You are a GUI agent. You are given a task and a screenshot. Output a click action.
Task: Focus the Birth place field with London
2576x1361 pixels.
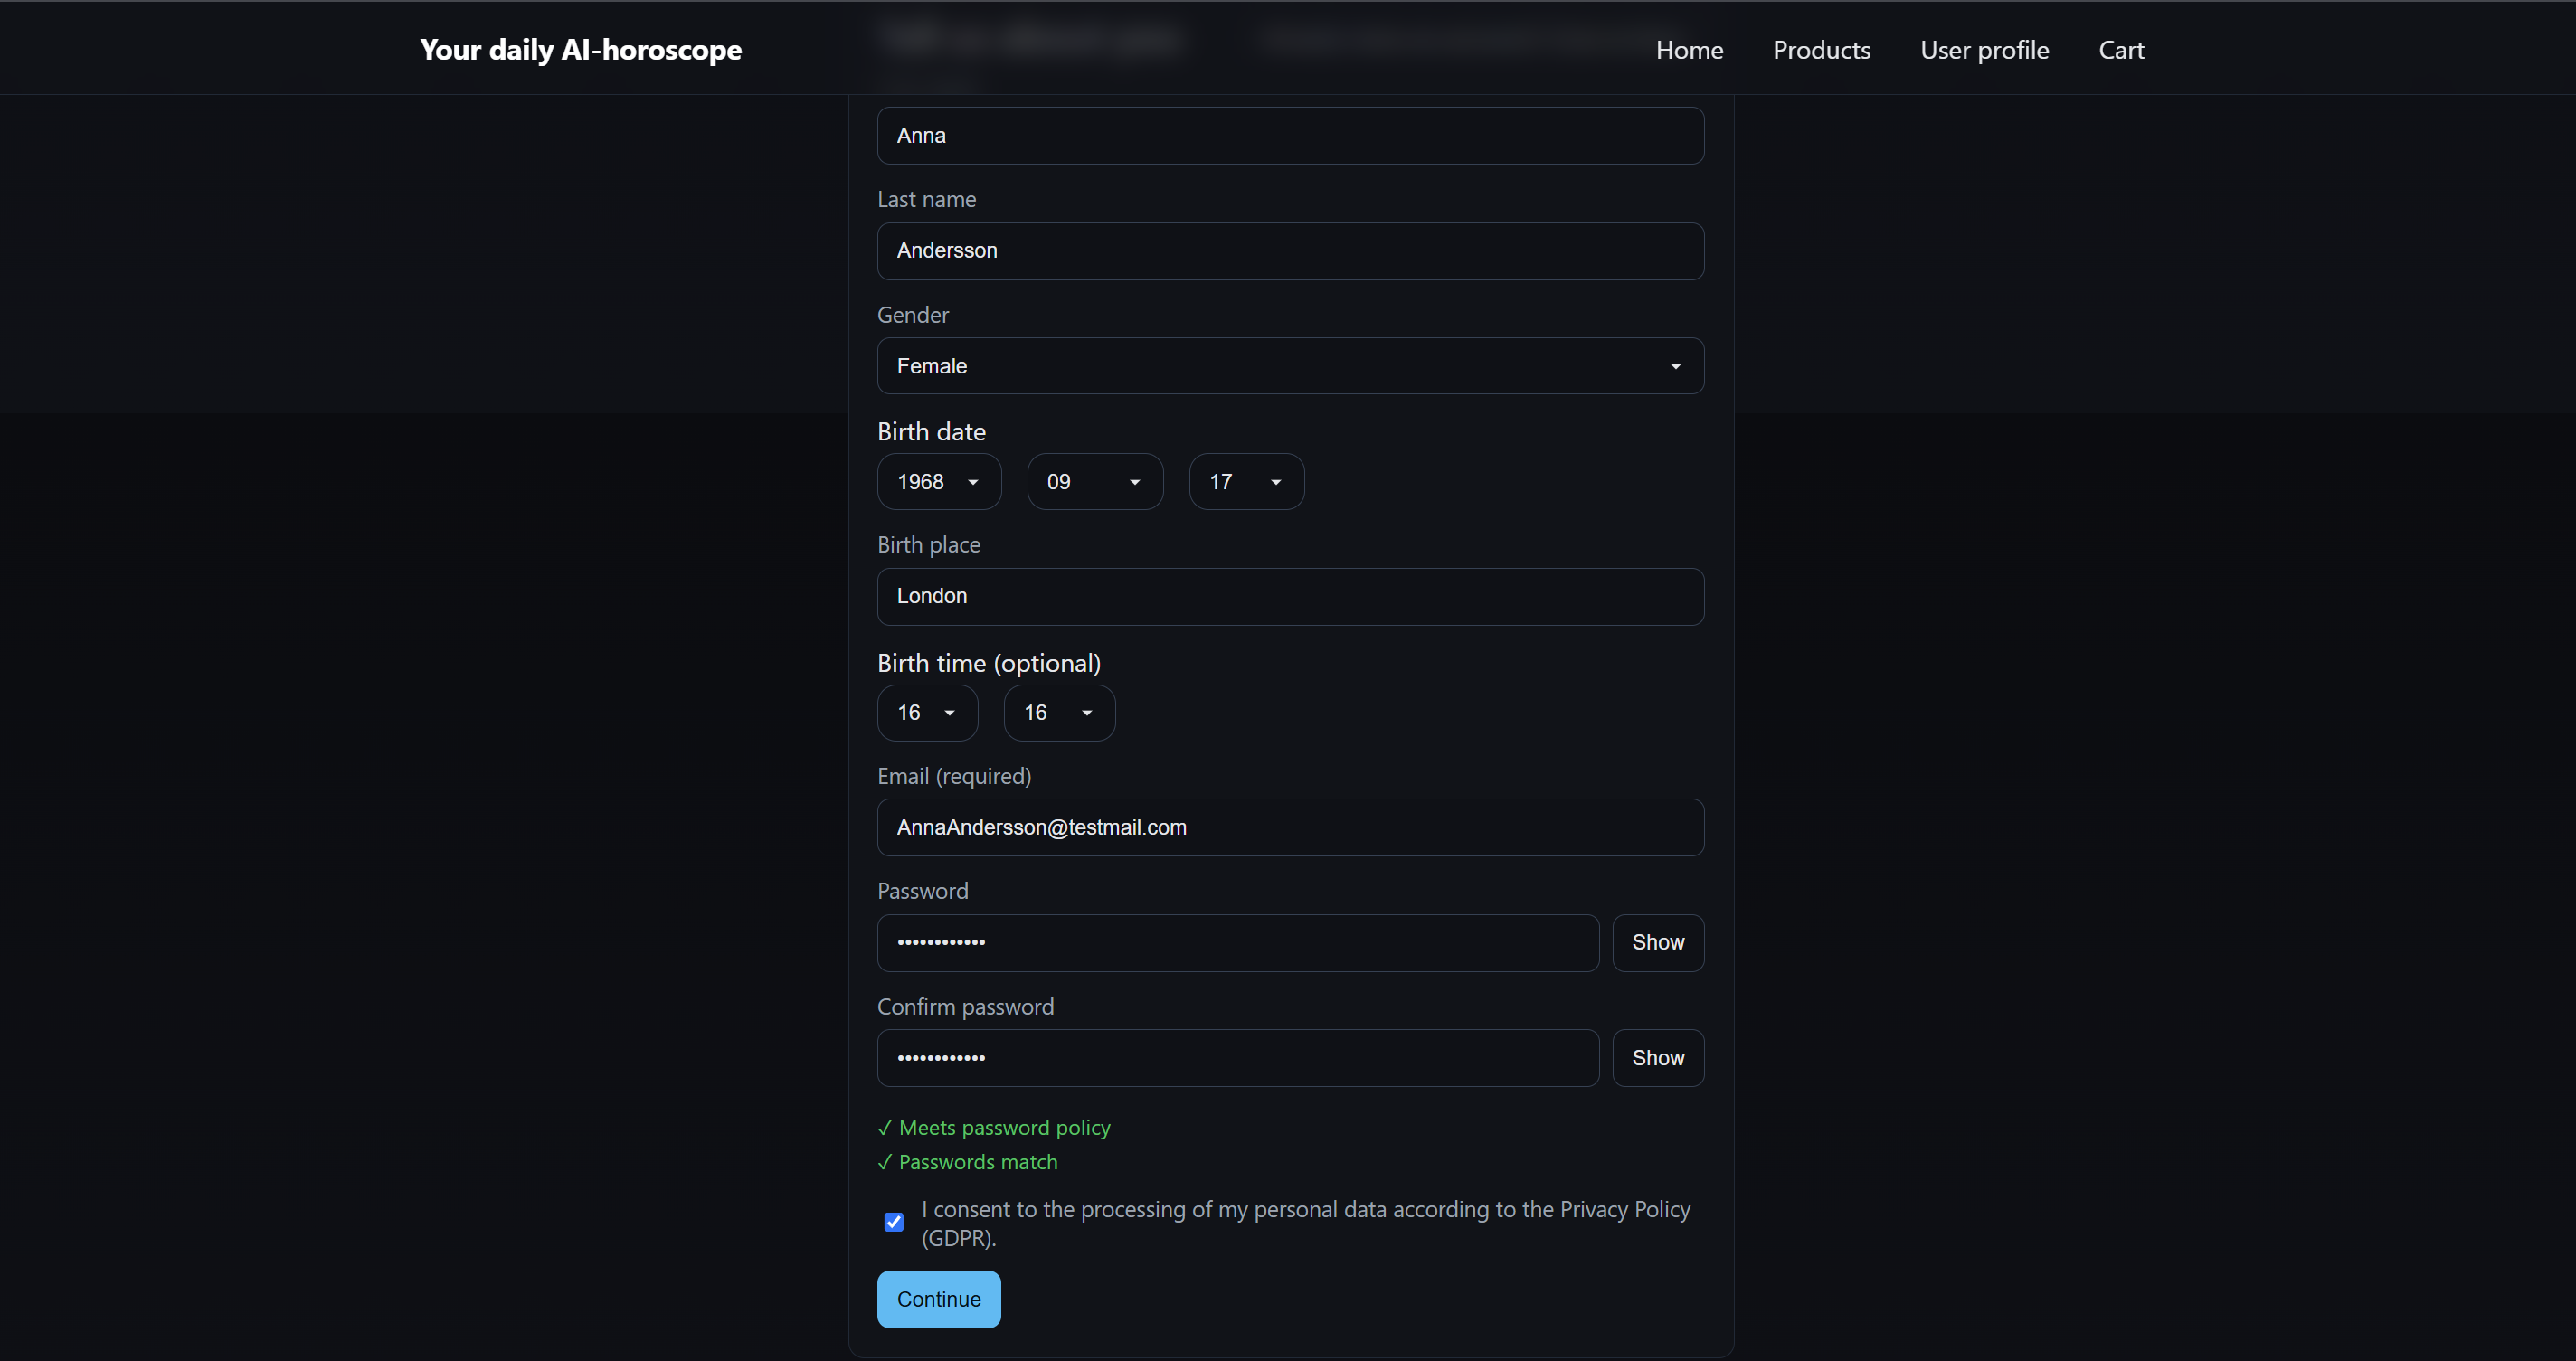pyautogui.click(x=1289, y=597)
